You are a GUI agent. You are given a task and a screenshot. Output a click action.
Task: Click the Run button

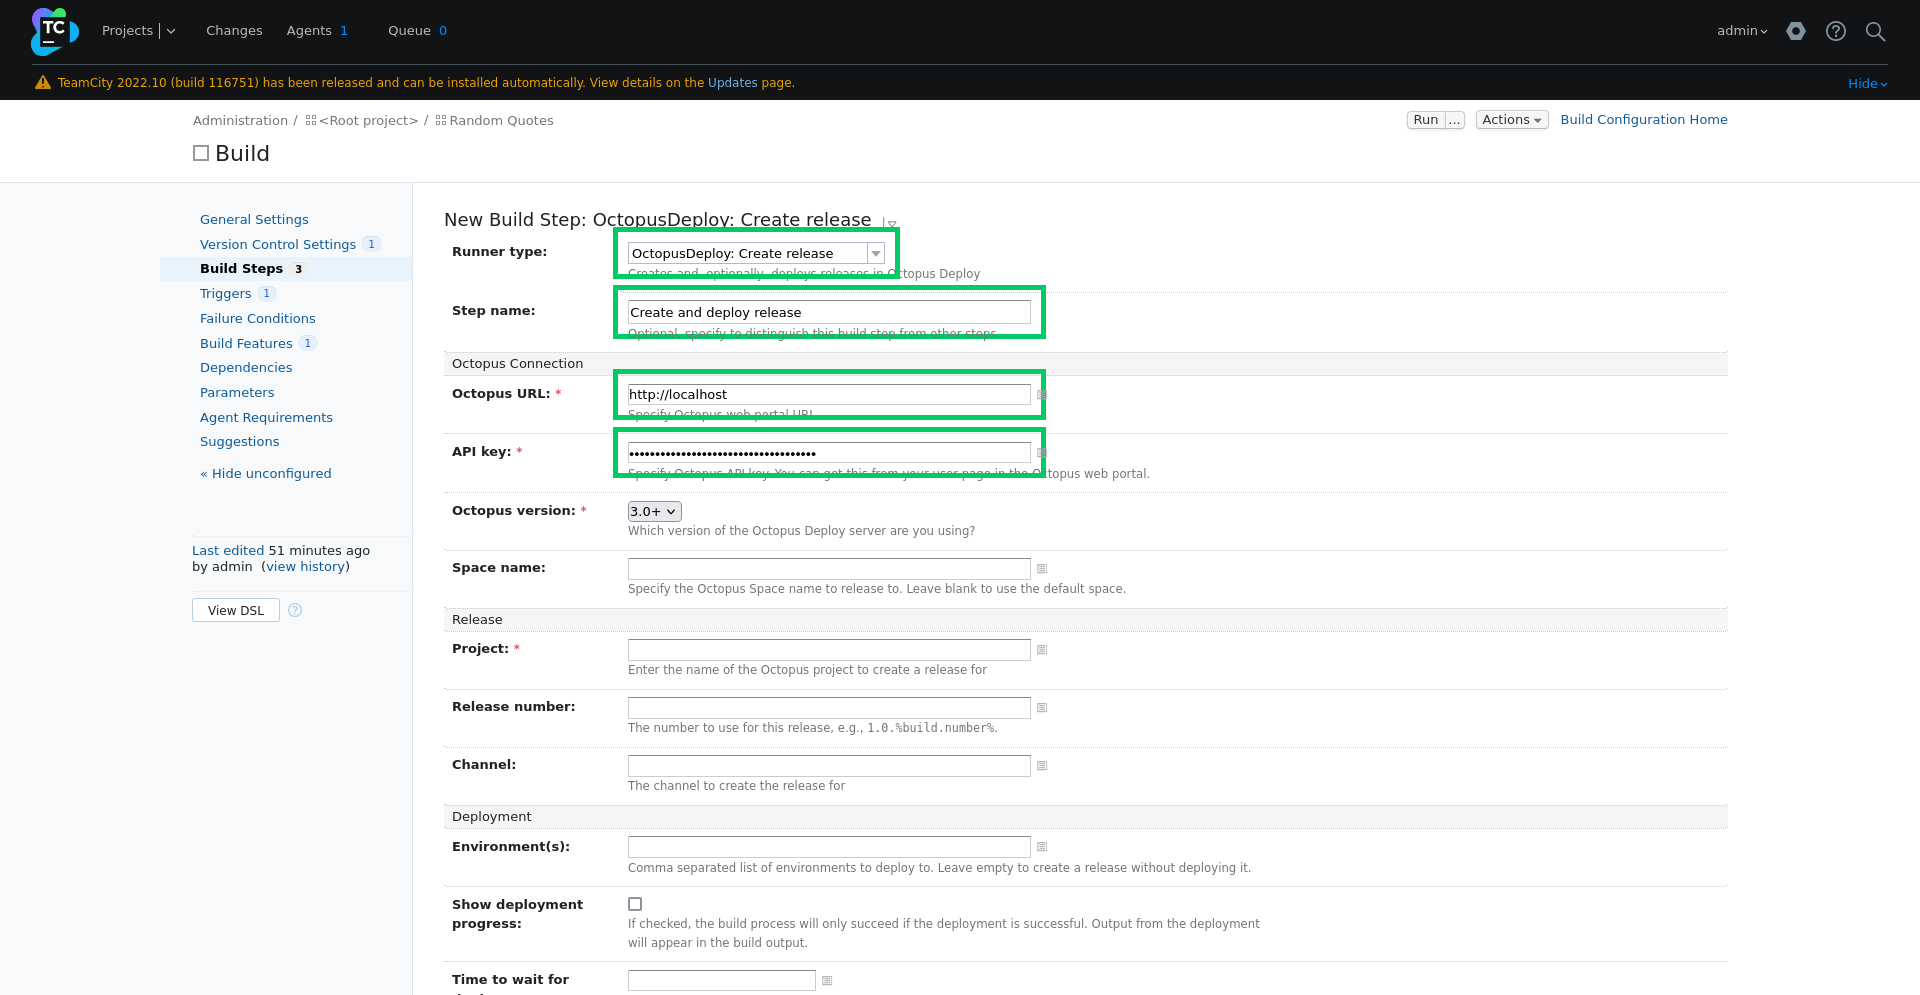tap(1426, 120)
